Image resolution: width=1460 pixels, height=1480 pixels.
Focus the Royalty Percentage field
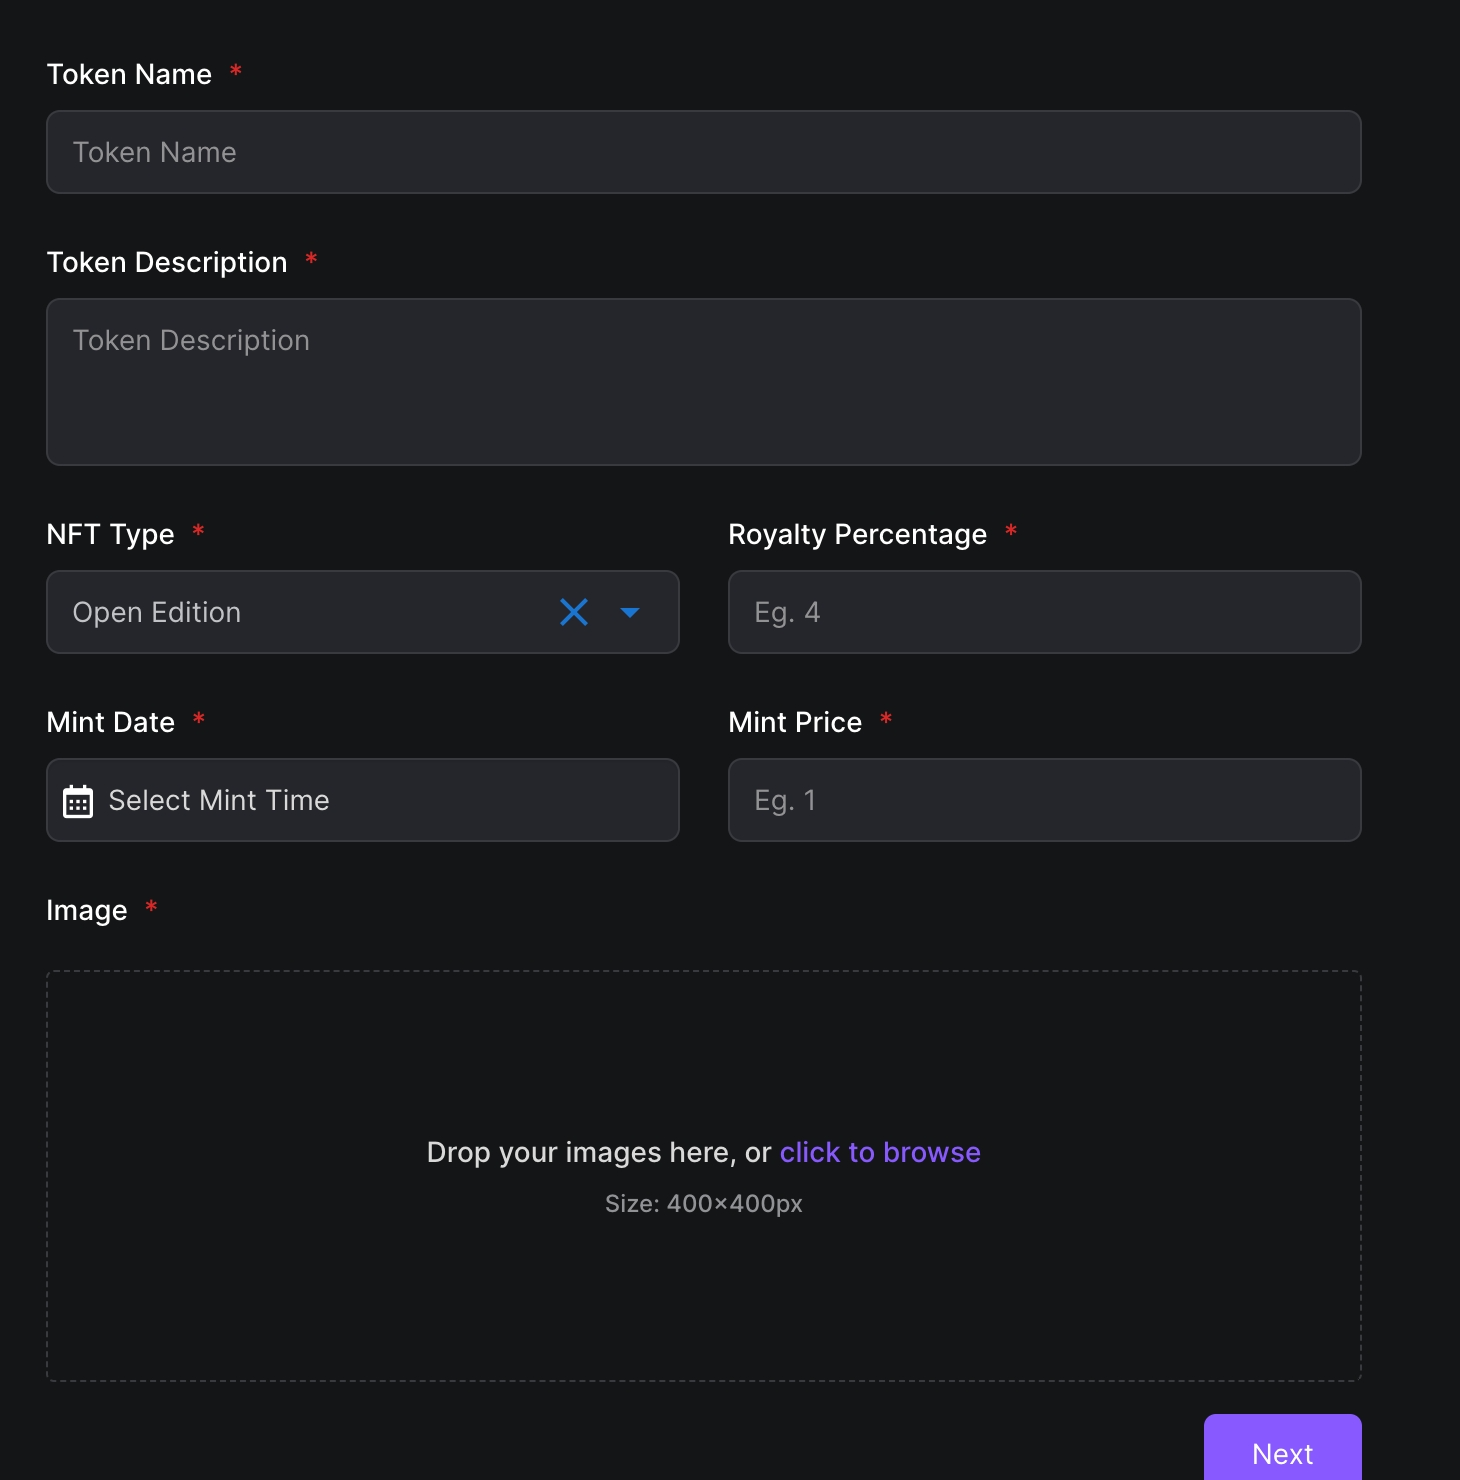[x=1044, y=612]
